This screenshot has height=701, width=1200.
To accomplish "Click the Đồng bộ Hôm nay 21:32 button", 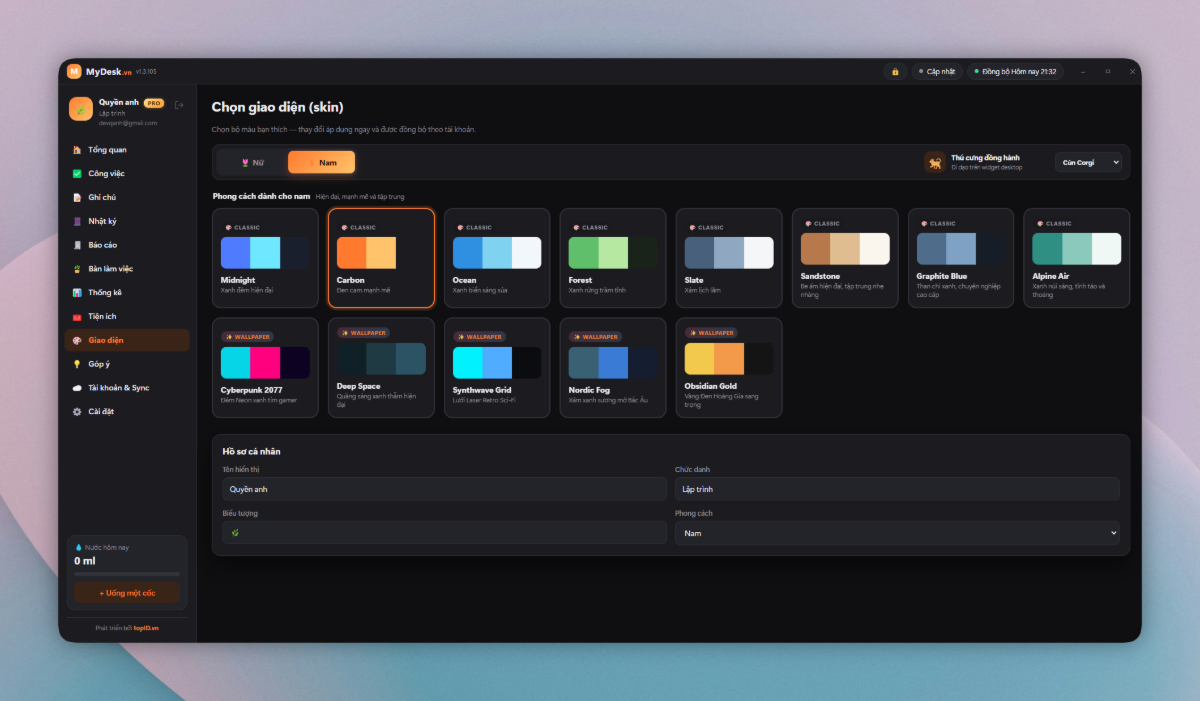I will coord(1015,71).
